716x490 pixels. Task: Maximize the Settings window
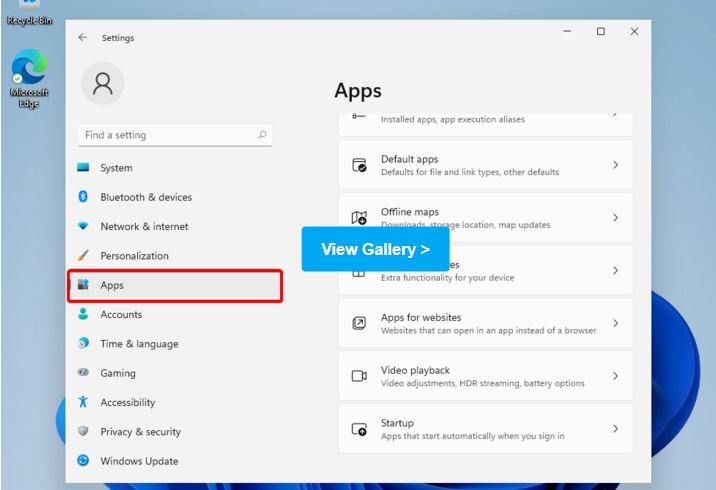pos(601,32)
